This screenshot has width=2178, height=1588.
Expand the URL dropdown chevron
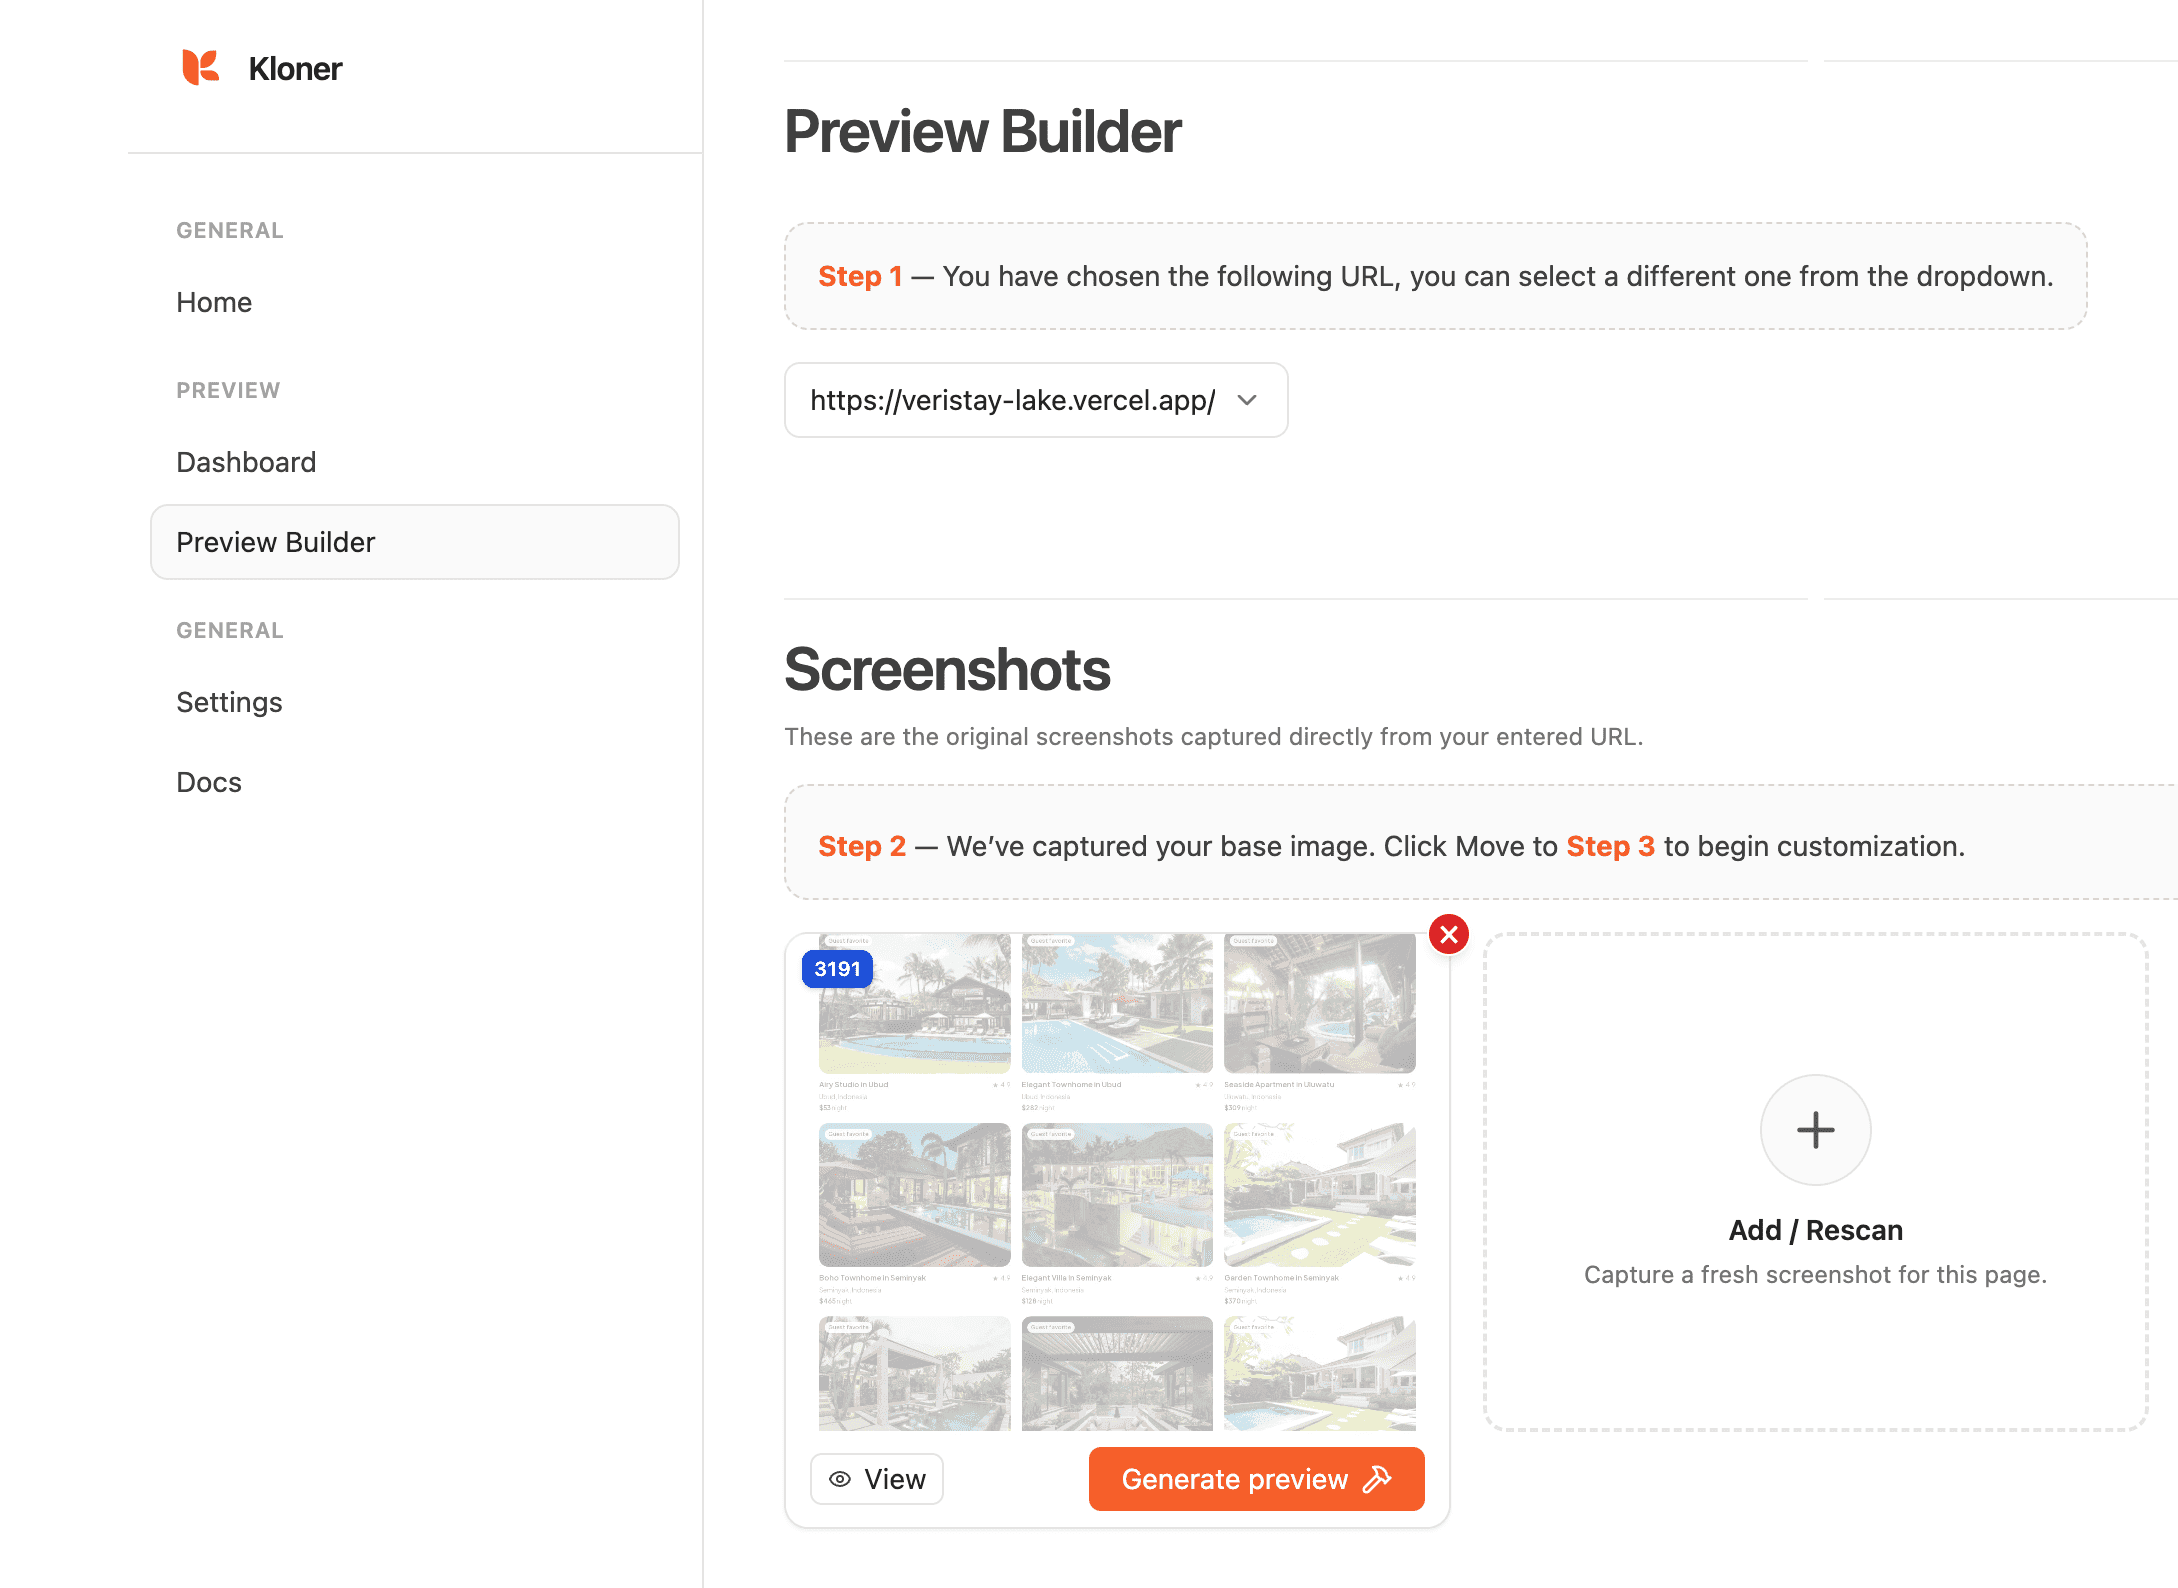point(1247,400)
